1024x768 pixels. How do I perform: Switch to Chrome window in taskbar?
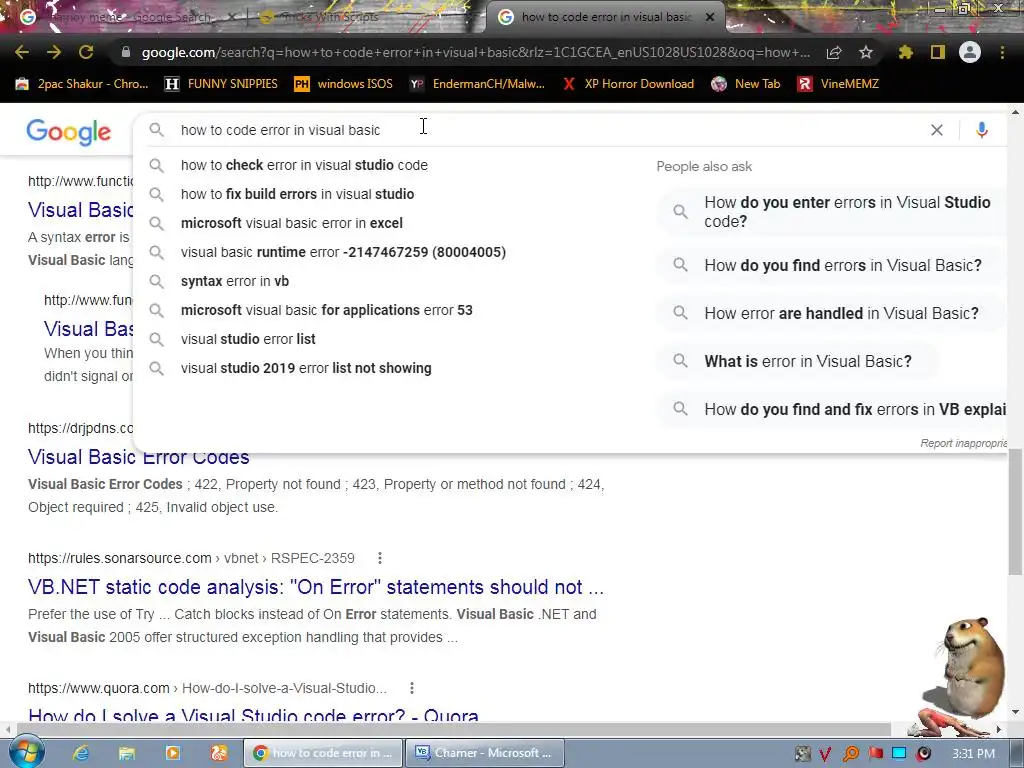pos(323,753)
